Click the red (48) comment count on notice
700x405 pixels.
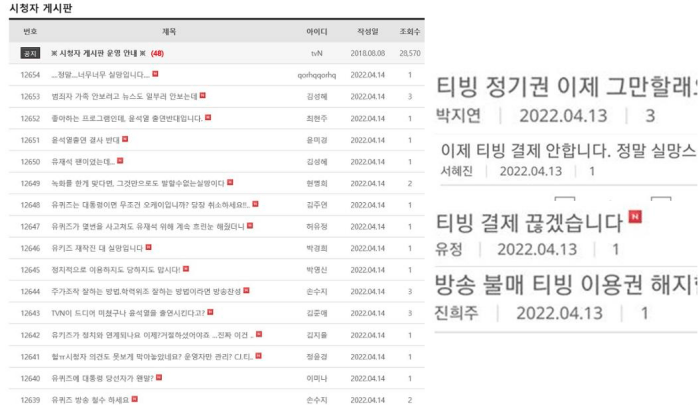pos(157,53)
